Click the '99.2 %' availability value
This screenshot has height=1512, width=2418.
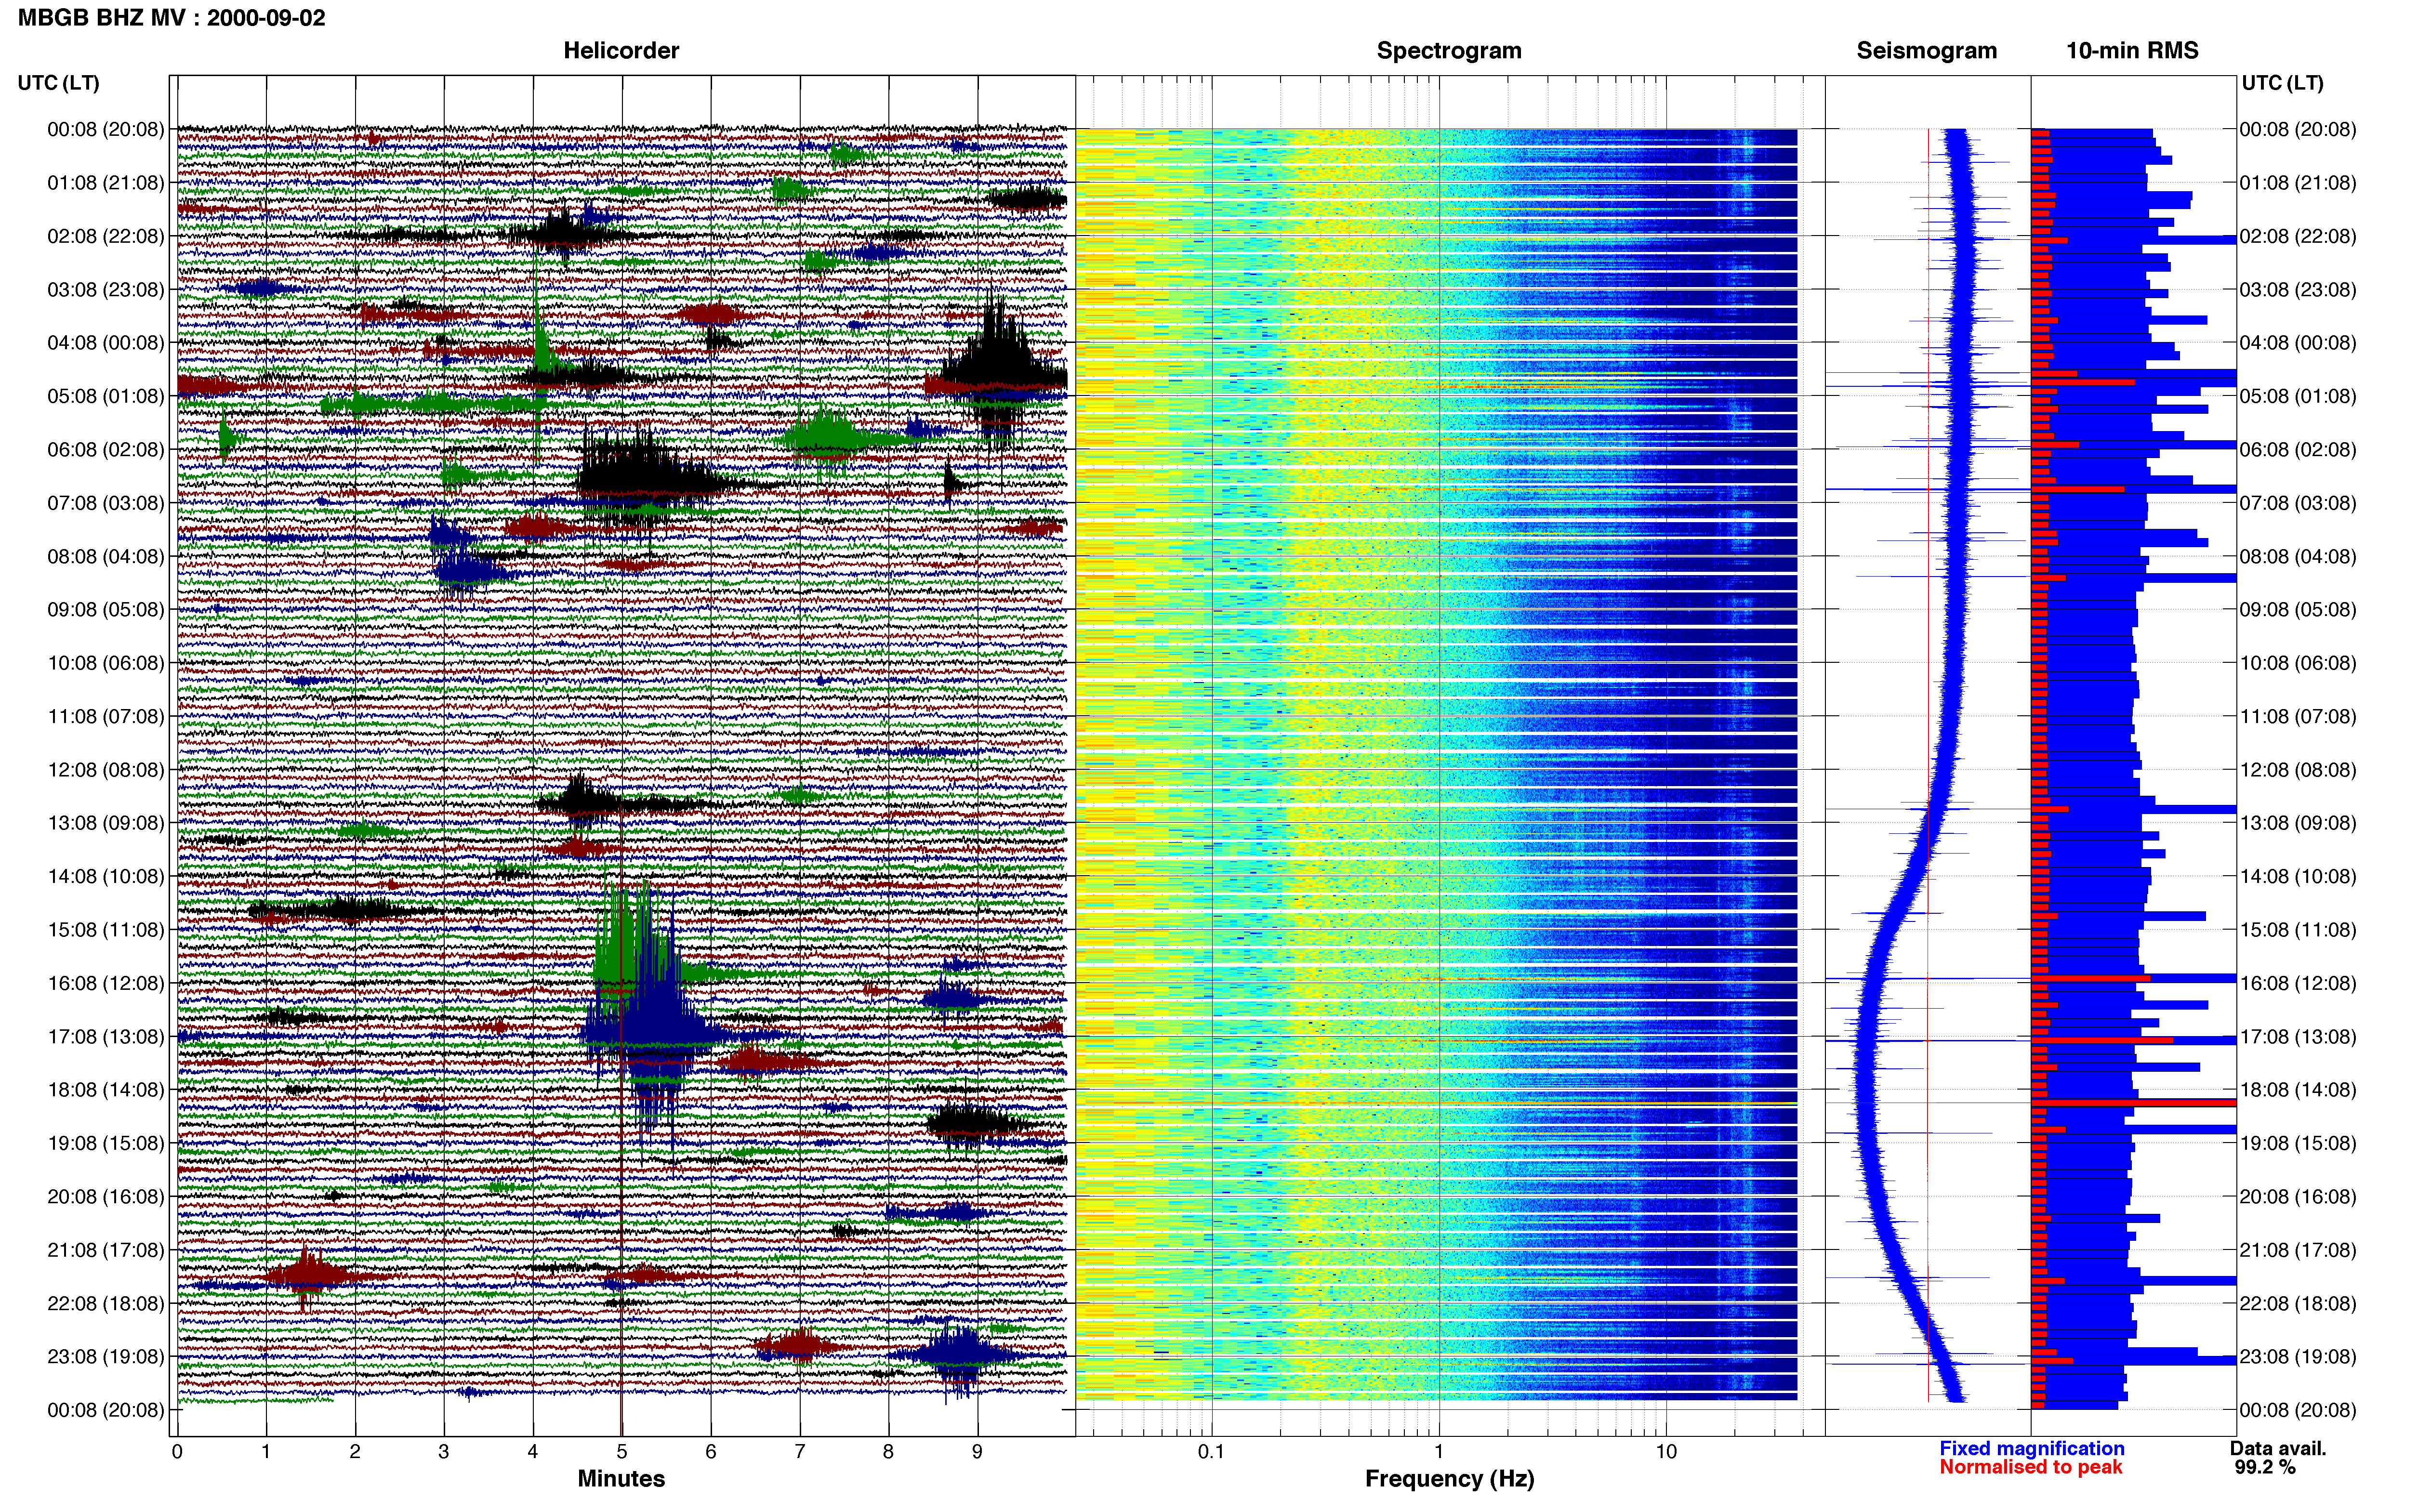coord(2265,1467)
